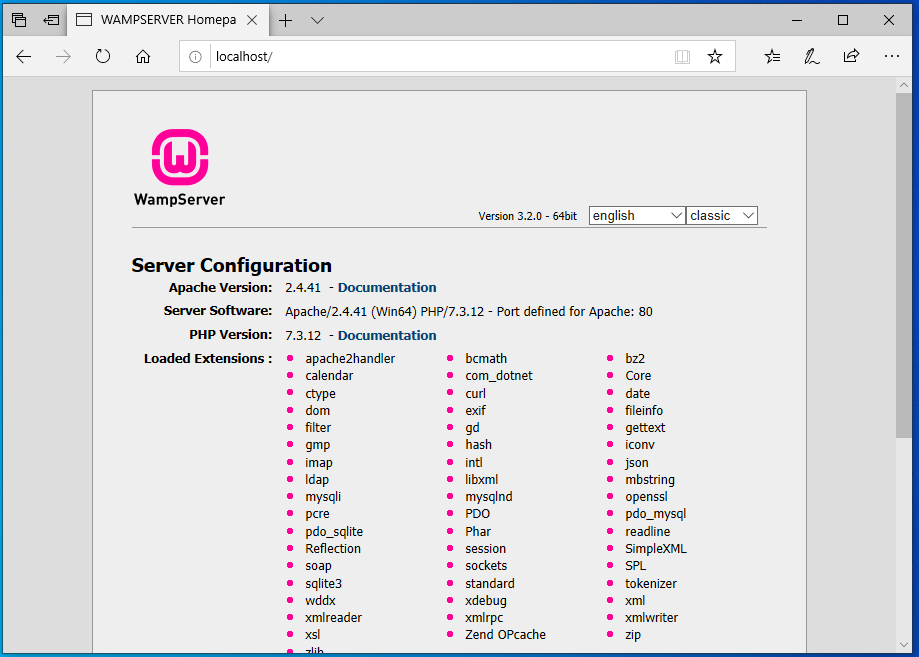919x657 pixels.
Task: Open Settings and more menu
Action: click(x=892, y=57)
